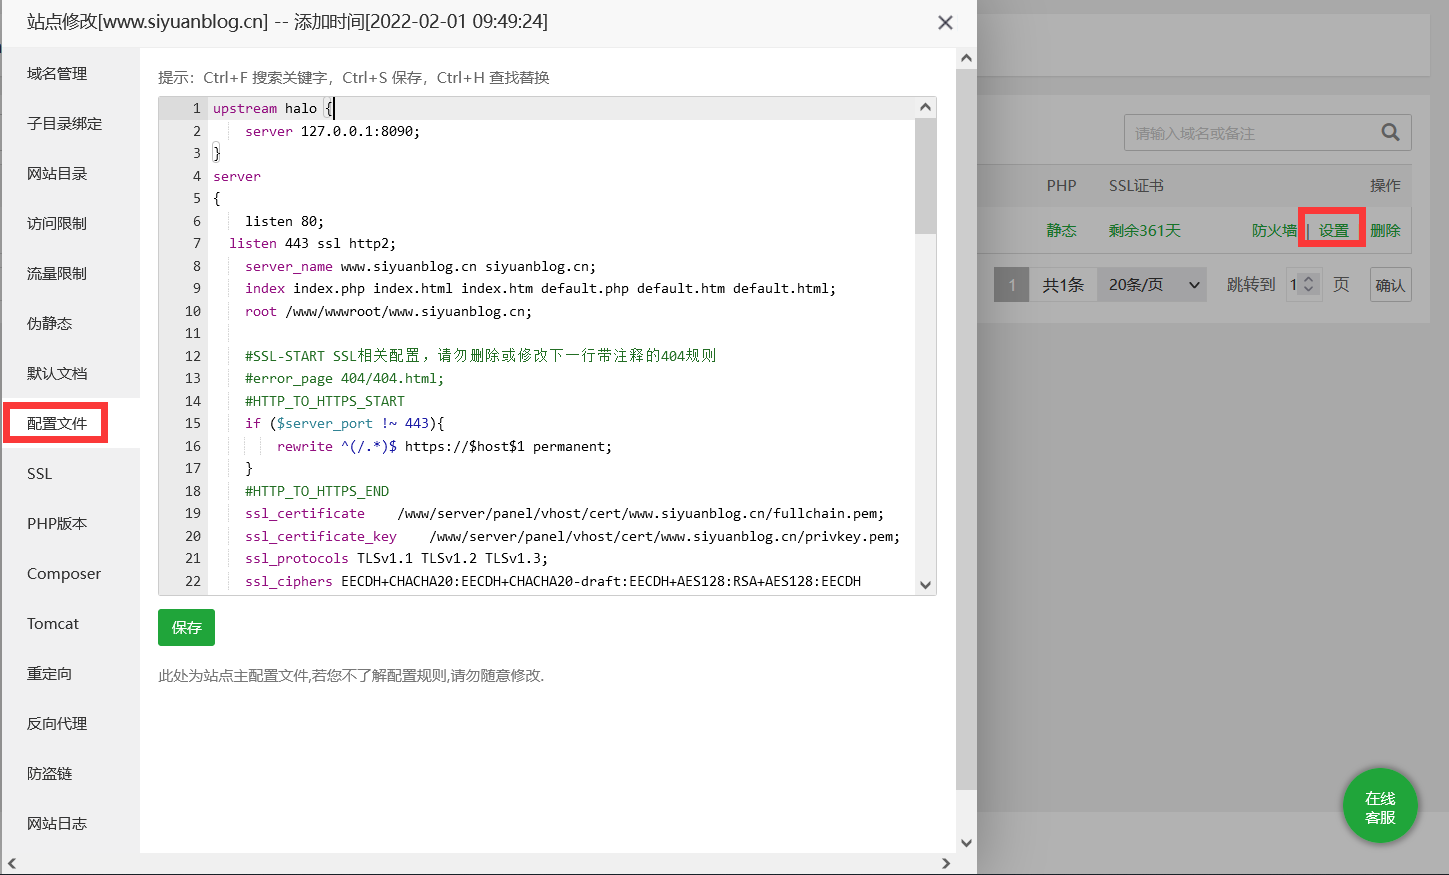Click page number 1 button
This screenshot has height=875, width=1449.
point(1011,285)
